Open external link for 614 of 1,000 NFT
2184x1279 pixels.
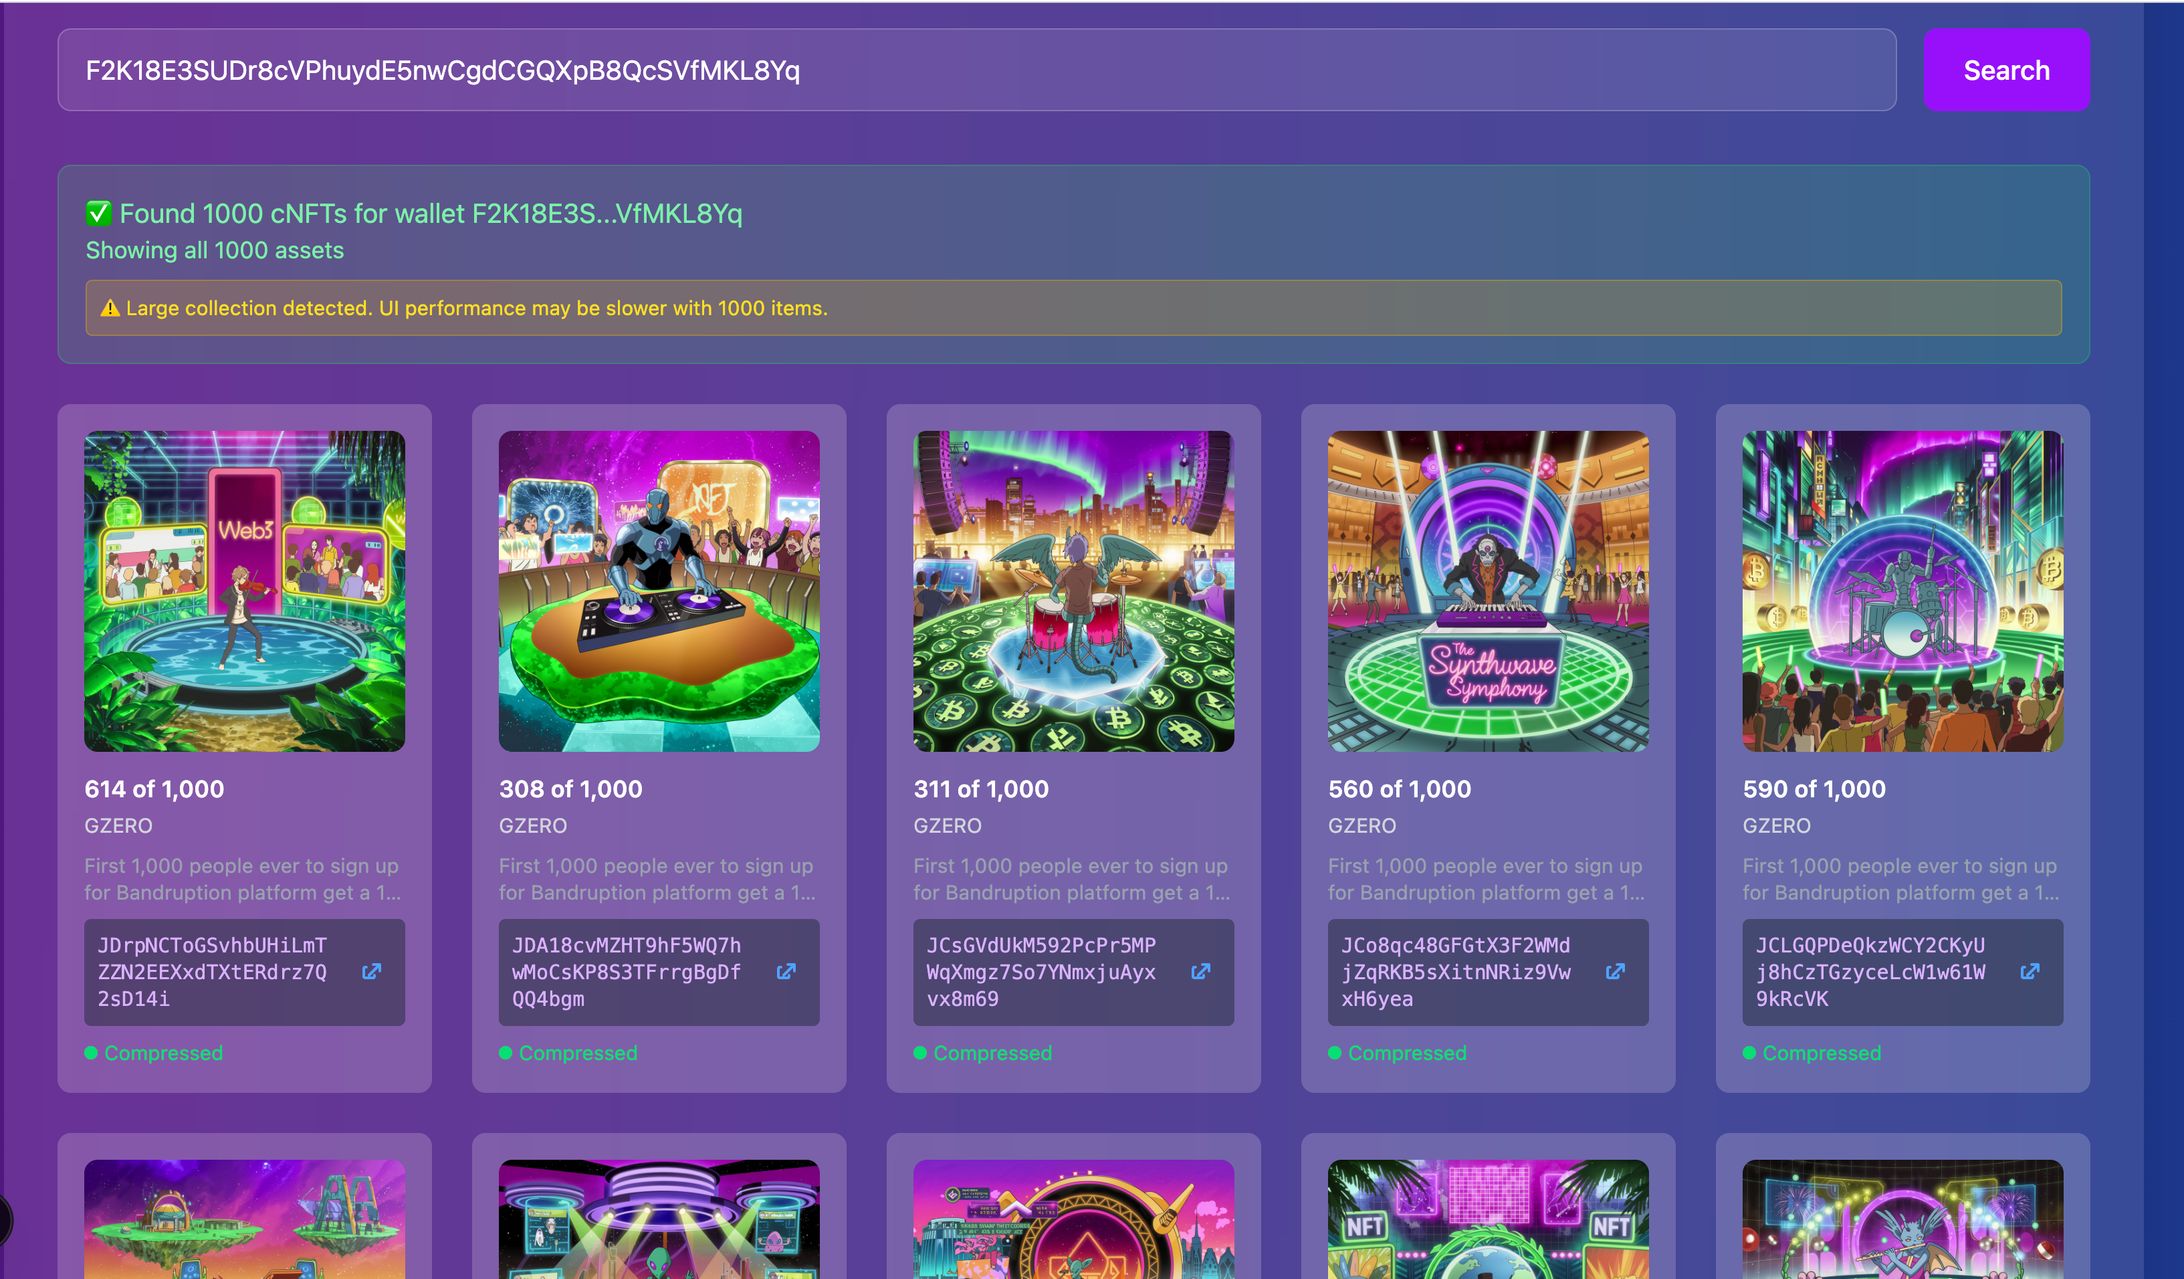pos(371,971)
